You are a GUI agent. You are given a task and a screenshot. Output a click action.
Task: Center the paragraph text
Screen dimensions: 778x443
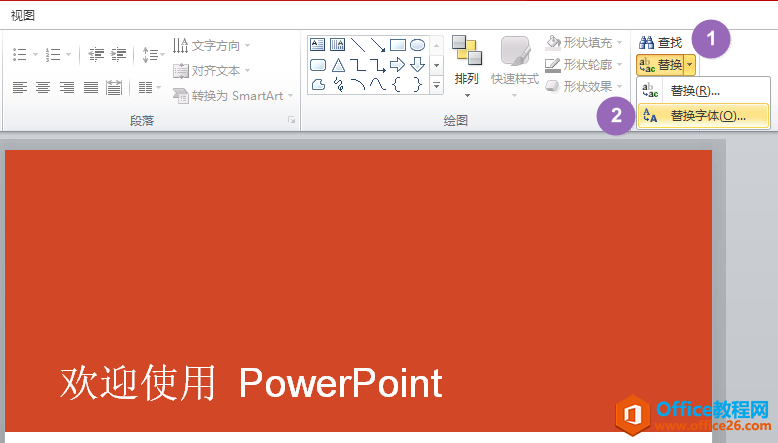43,88
